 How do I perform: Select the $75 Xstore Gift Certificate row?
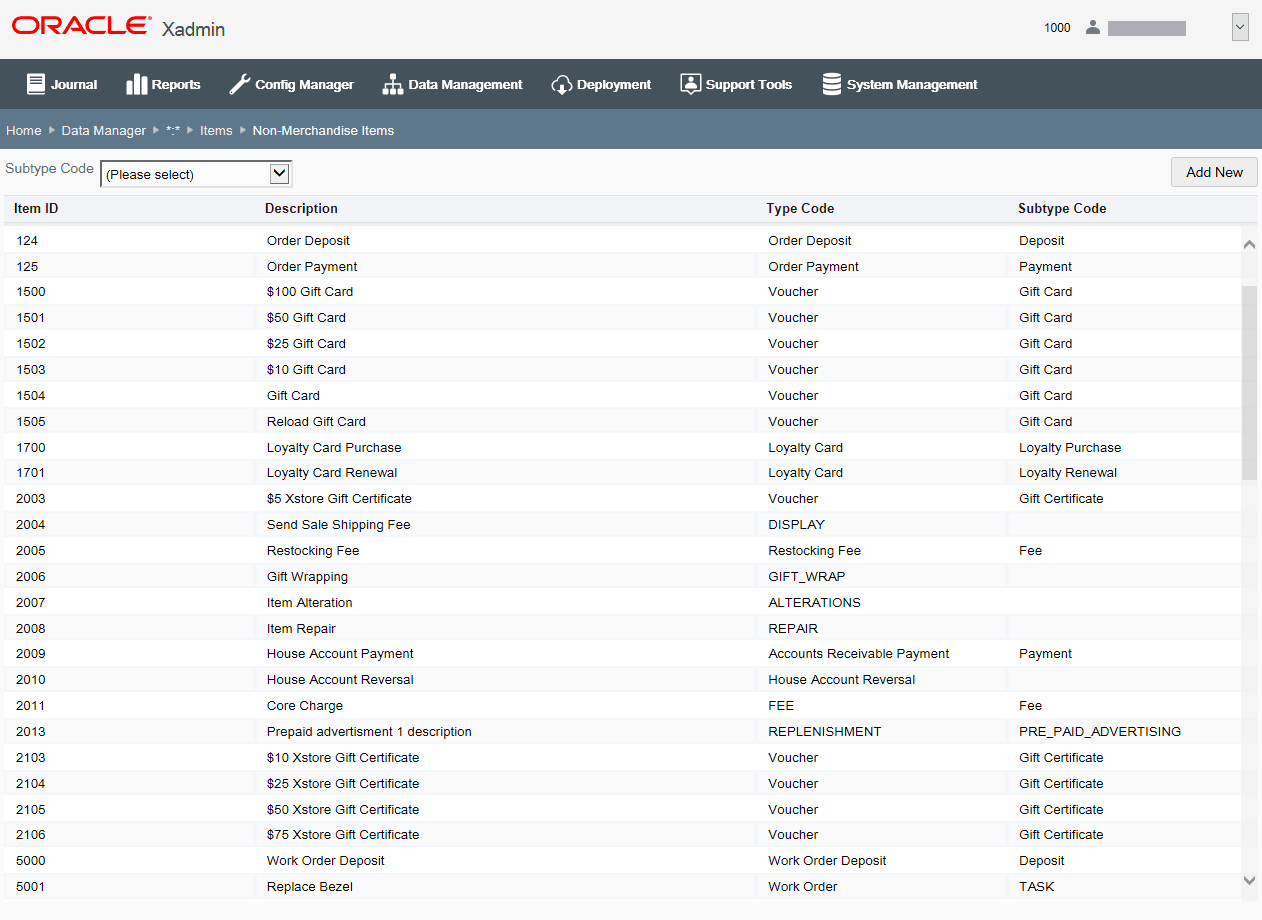[622, 835]
